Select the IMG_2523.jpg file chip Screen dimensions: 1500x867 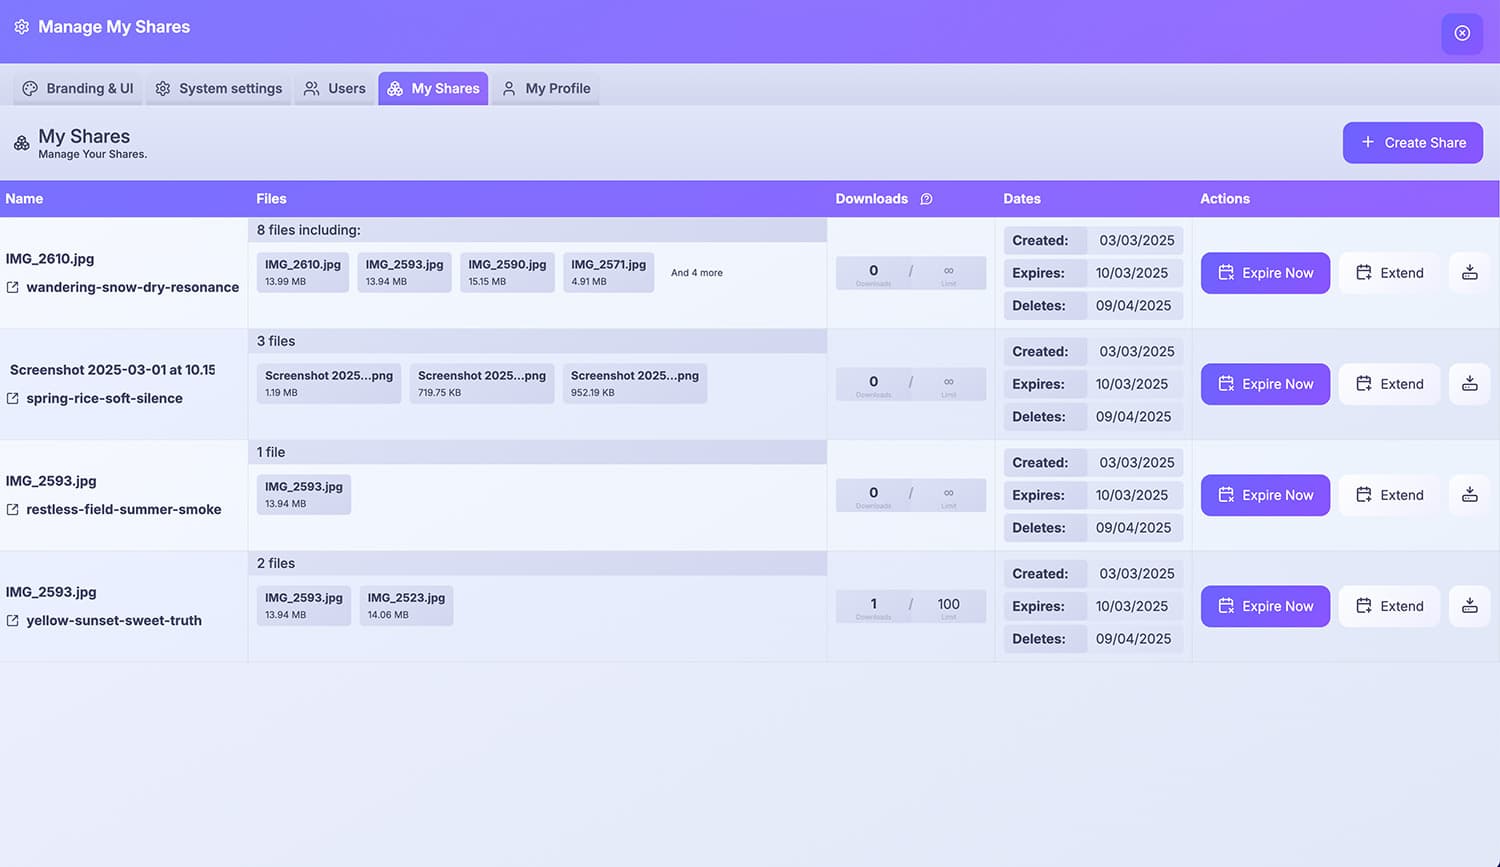point(405,605)
